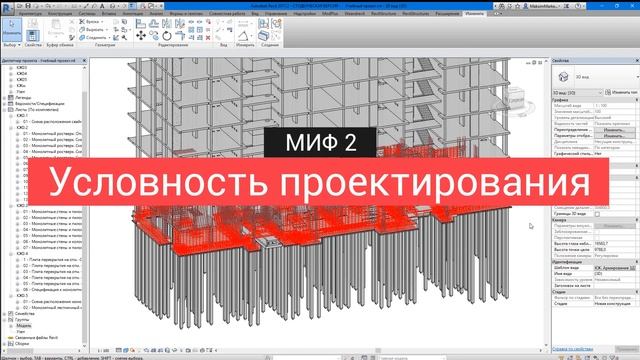640x360 pixels.
Task: Open the Стадия value Новая конструкция
Action: [615, 304]
